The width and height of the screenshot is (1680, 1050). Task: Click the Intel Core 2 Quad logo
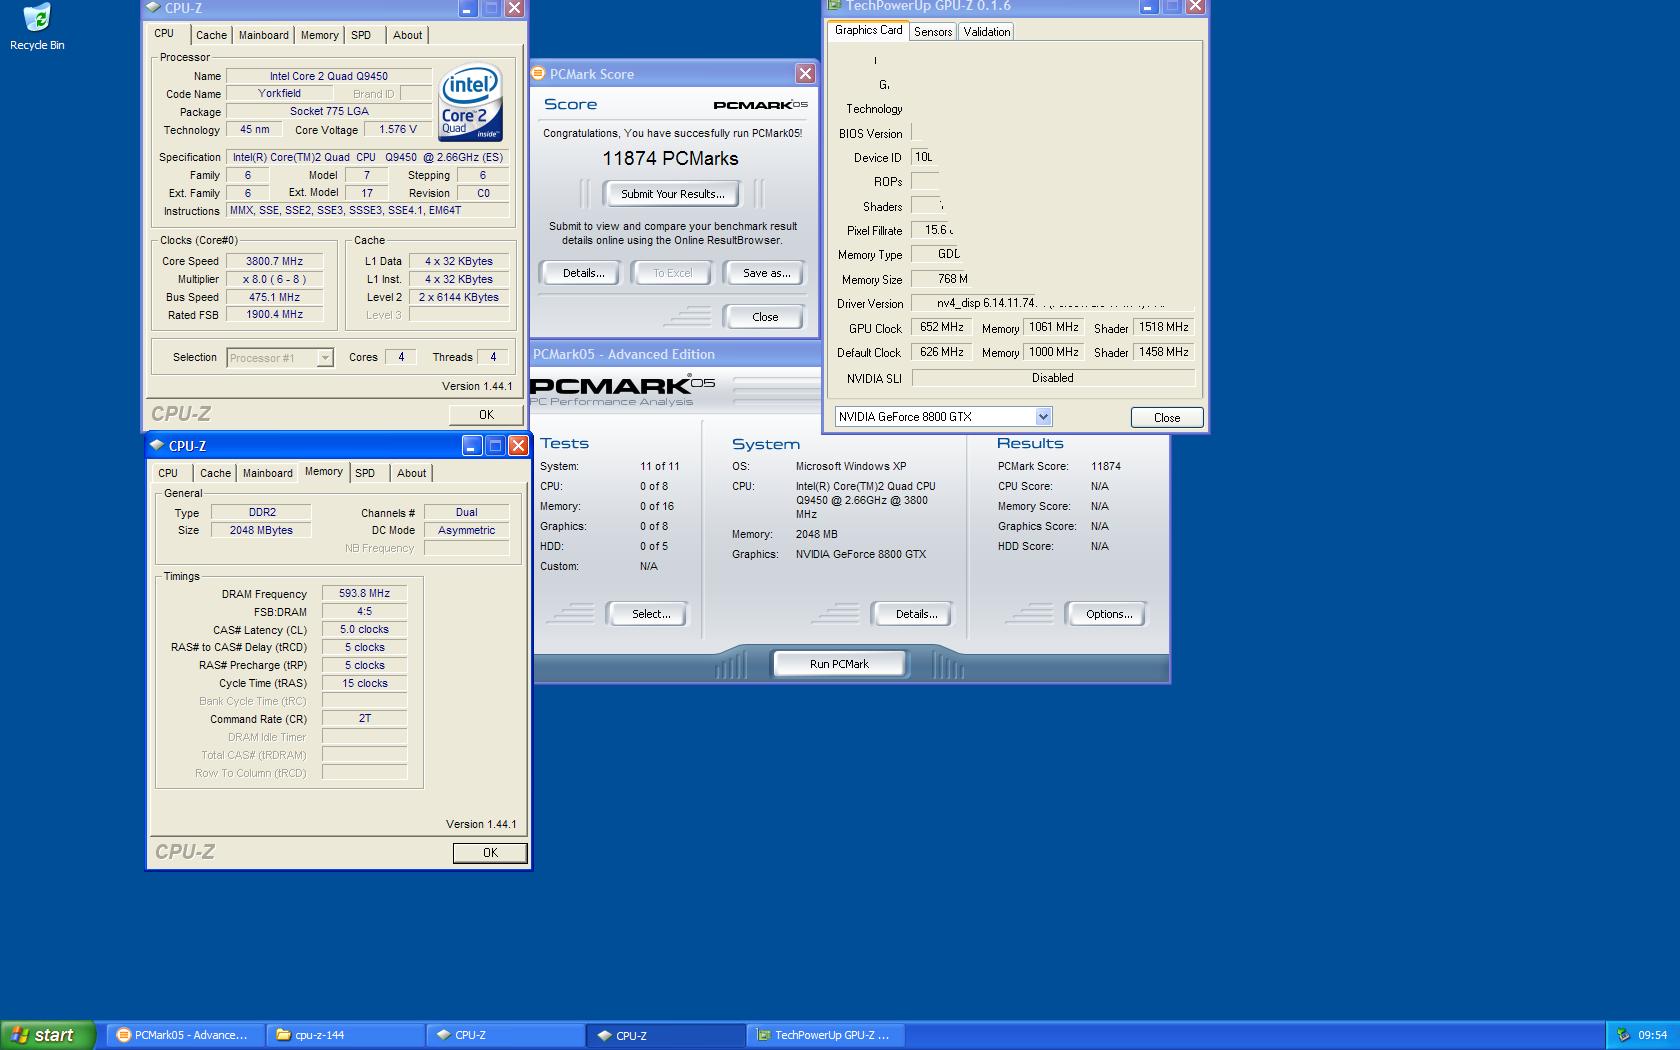[471, 105]
